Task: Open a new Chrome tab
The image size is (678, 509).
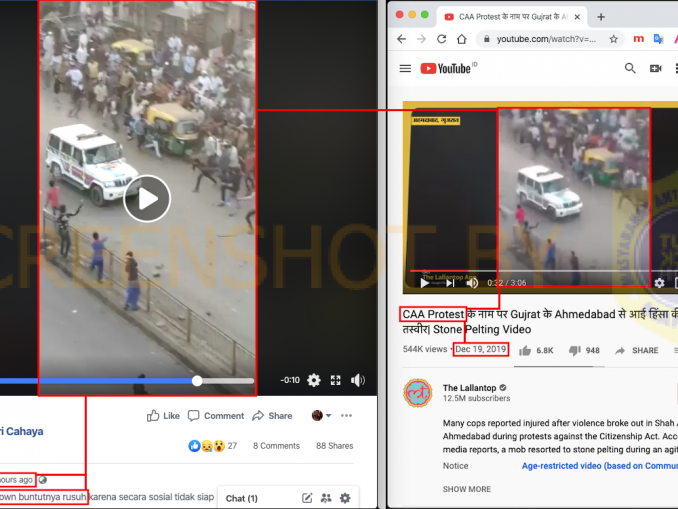Action: coord(601,17)
